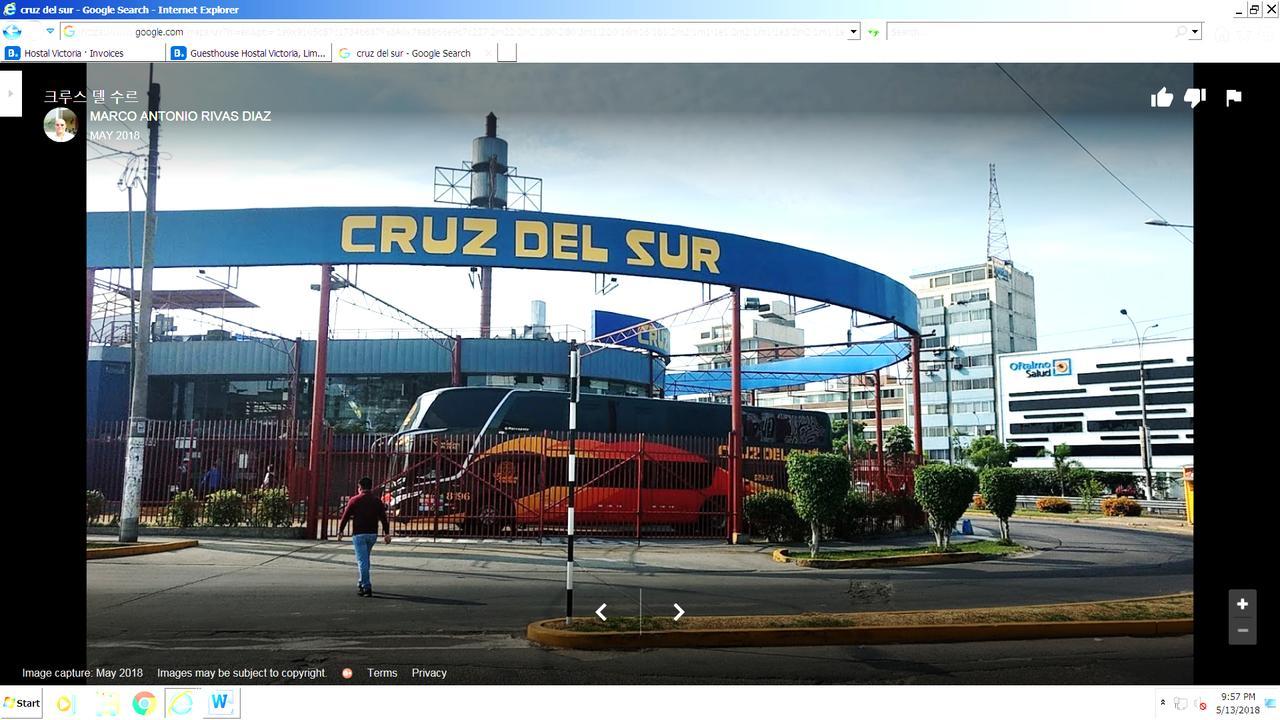1280x720 pixels.
Task: Click the google.com address bar
Action: click(453, 32)
